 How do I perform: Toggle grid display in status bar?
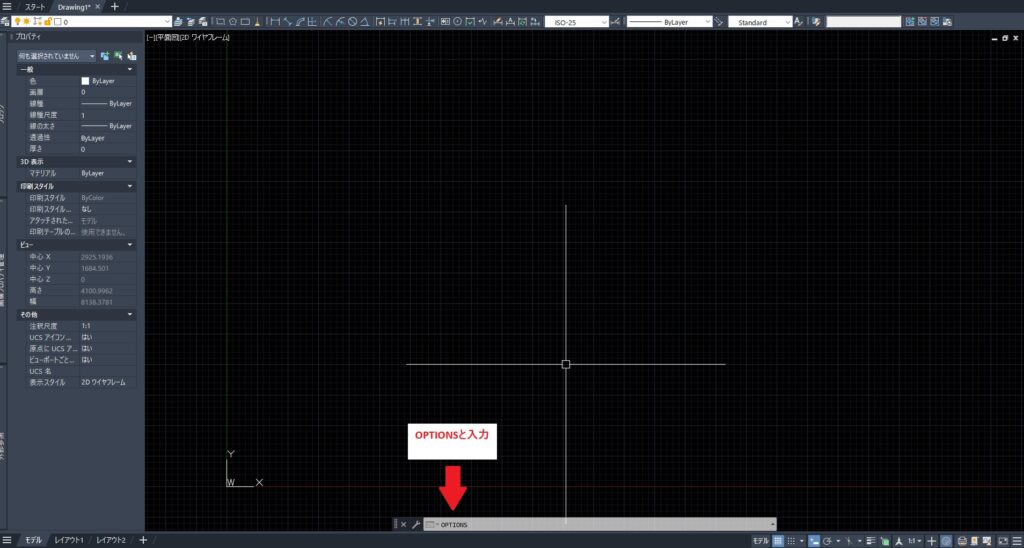(777, 540)
